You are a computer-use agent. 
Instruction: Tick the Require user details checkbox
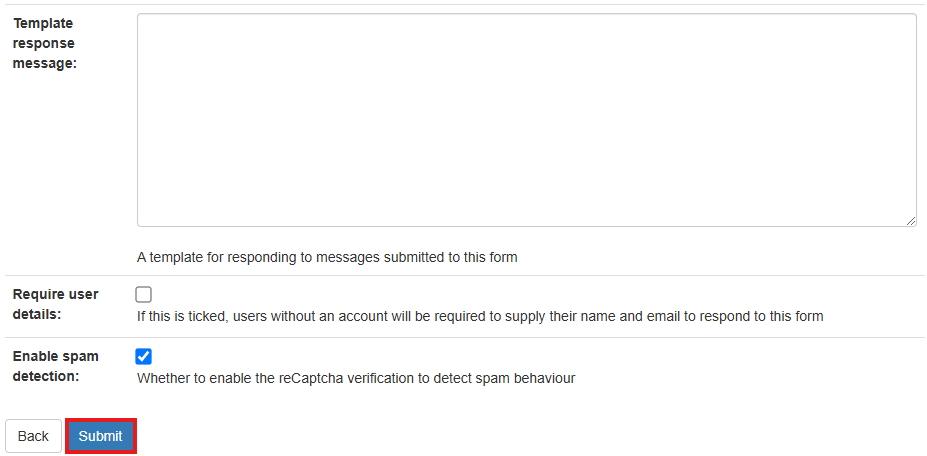tap(144, 295)
